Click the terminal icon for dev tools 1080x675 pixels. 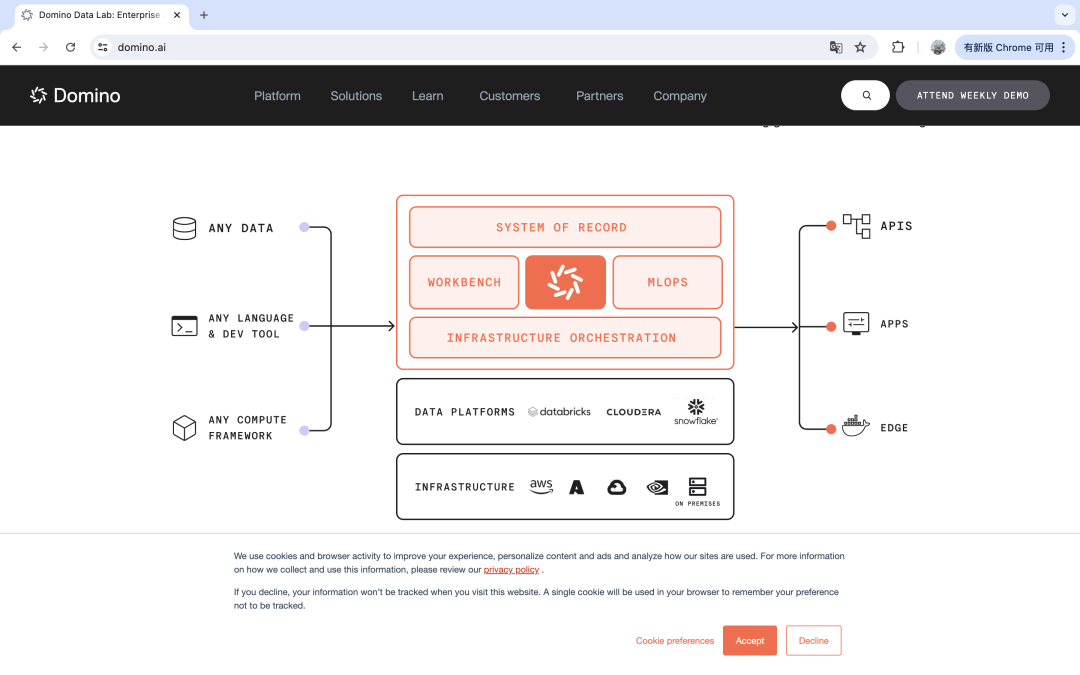coord(184,326)
